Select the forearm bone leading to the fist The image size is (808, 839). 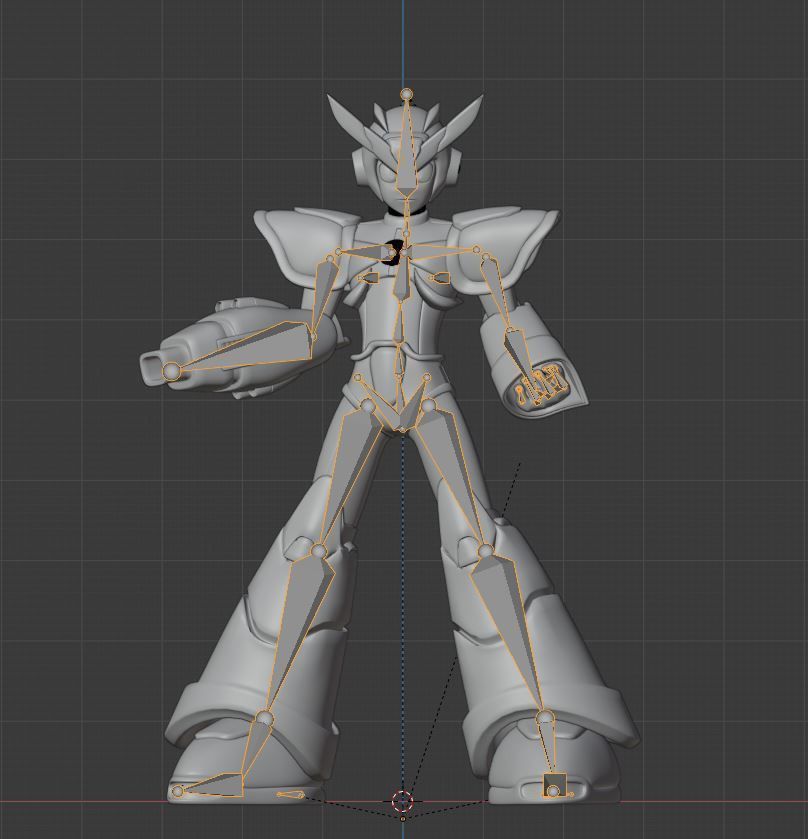[x=518, y=354]
